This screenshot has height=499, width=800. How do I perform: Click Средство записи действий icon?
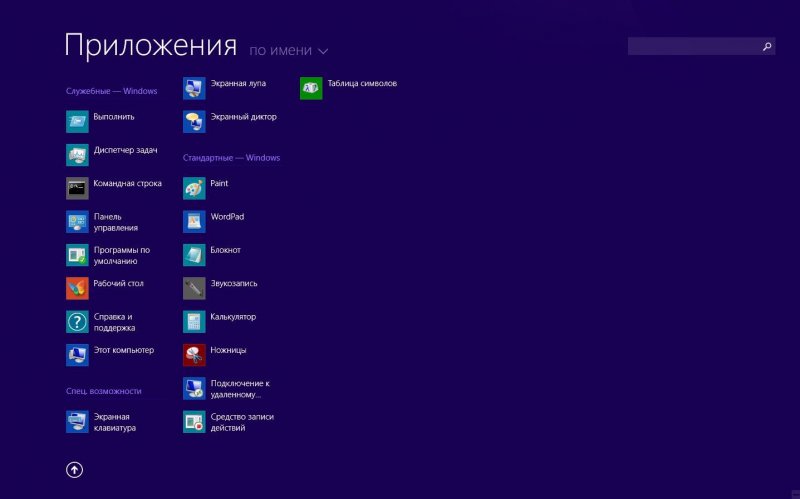pos(194,422)
